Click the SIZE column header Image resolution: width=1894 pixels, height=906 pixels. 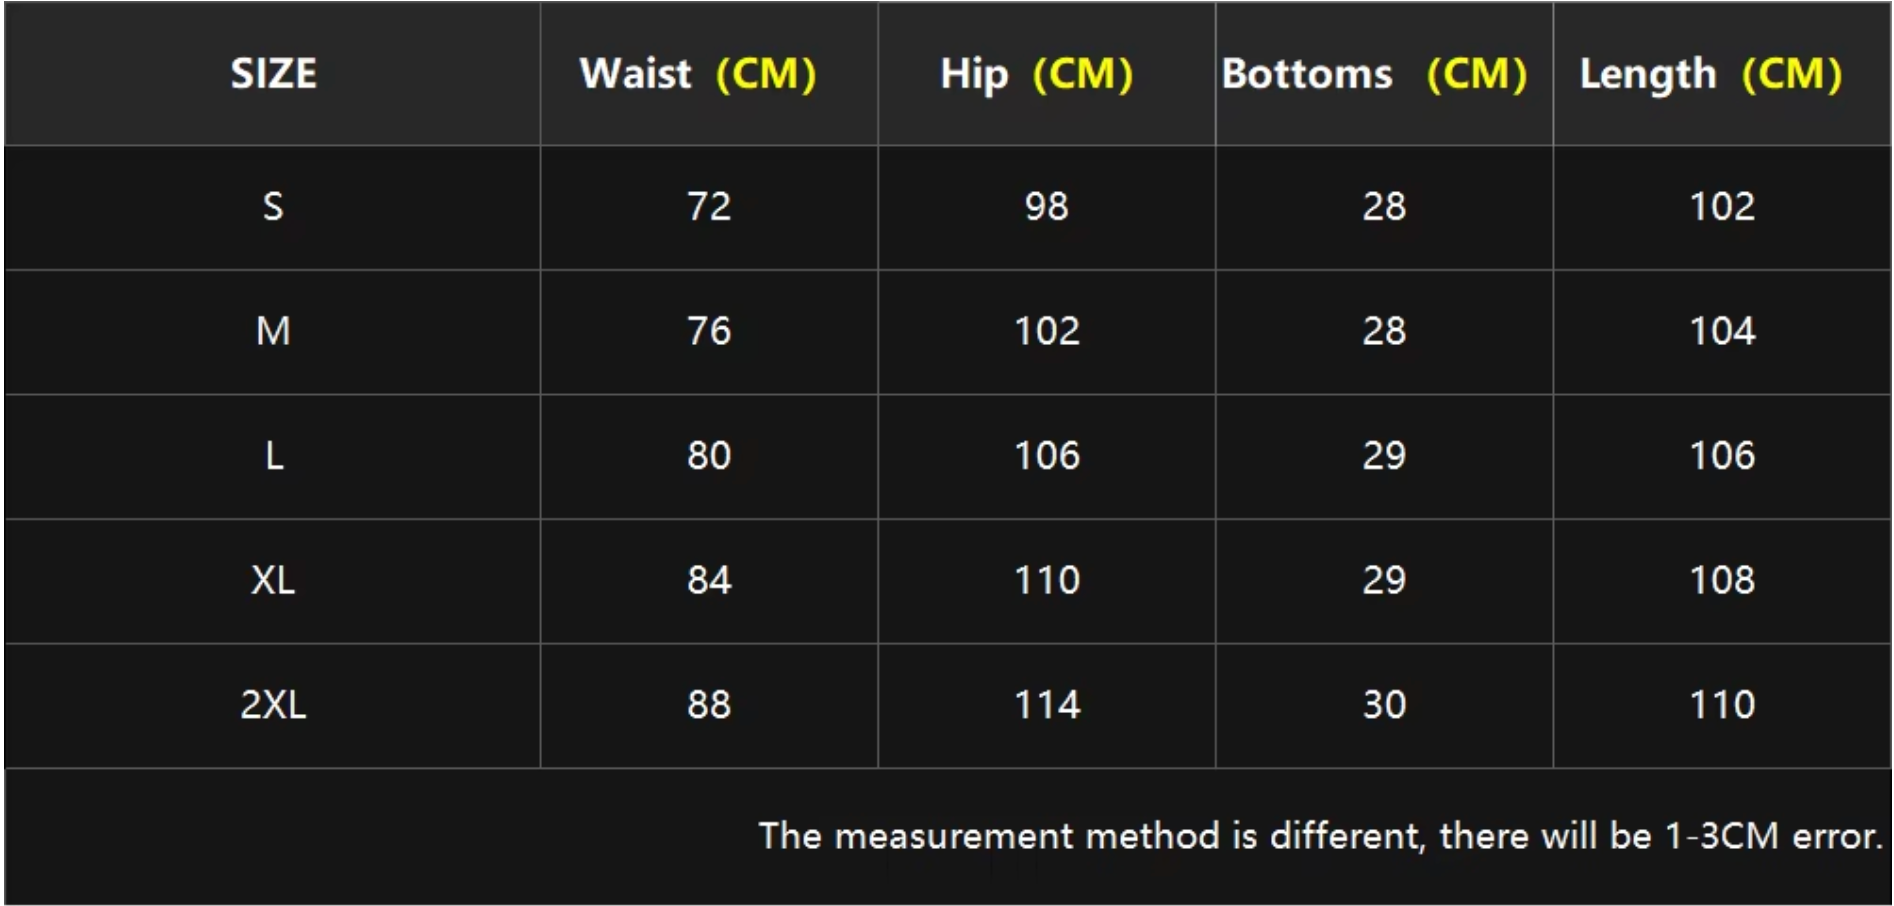273,74
